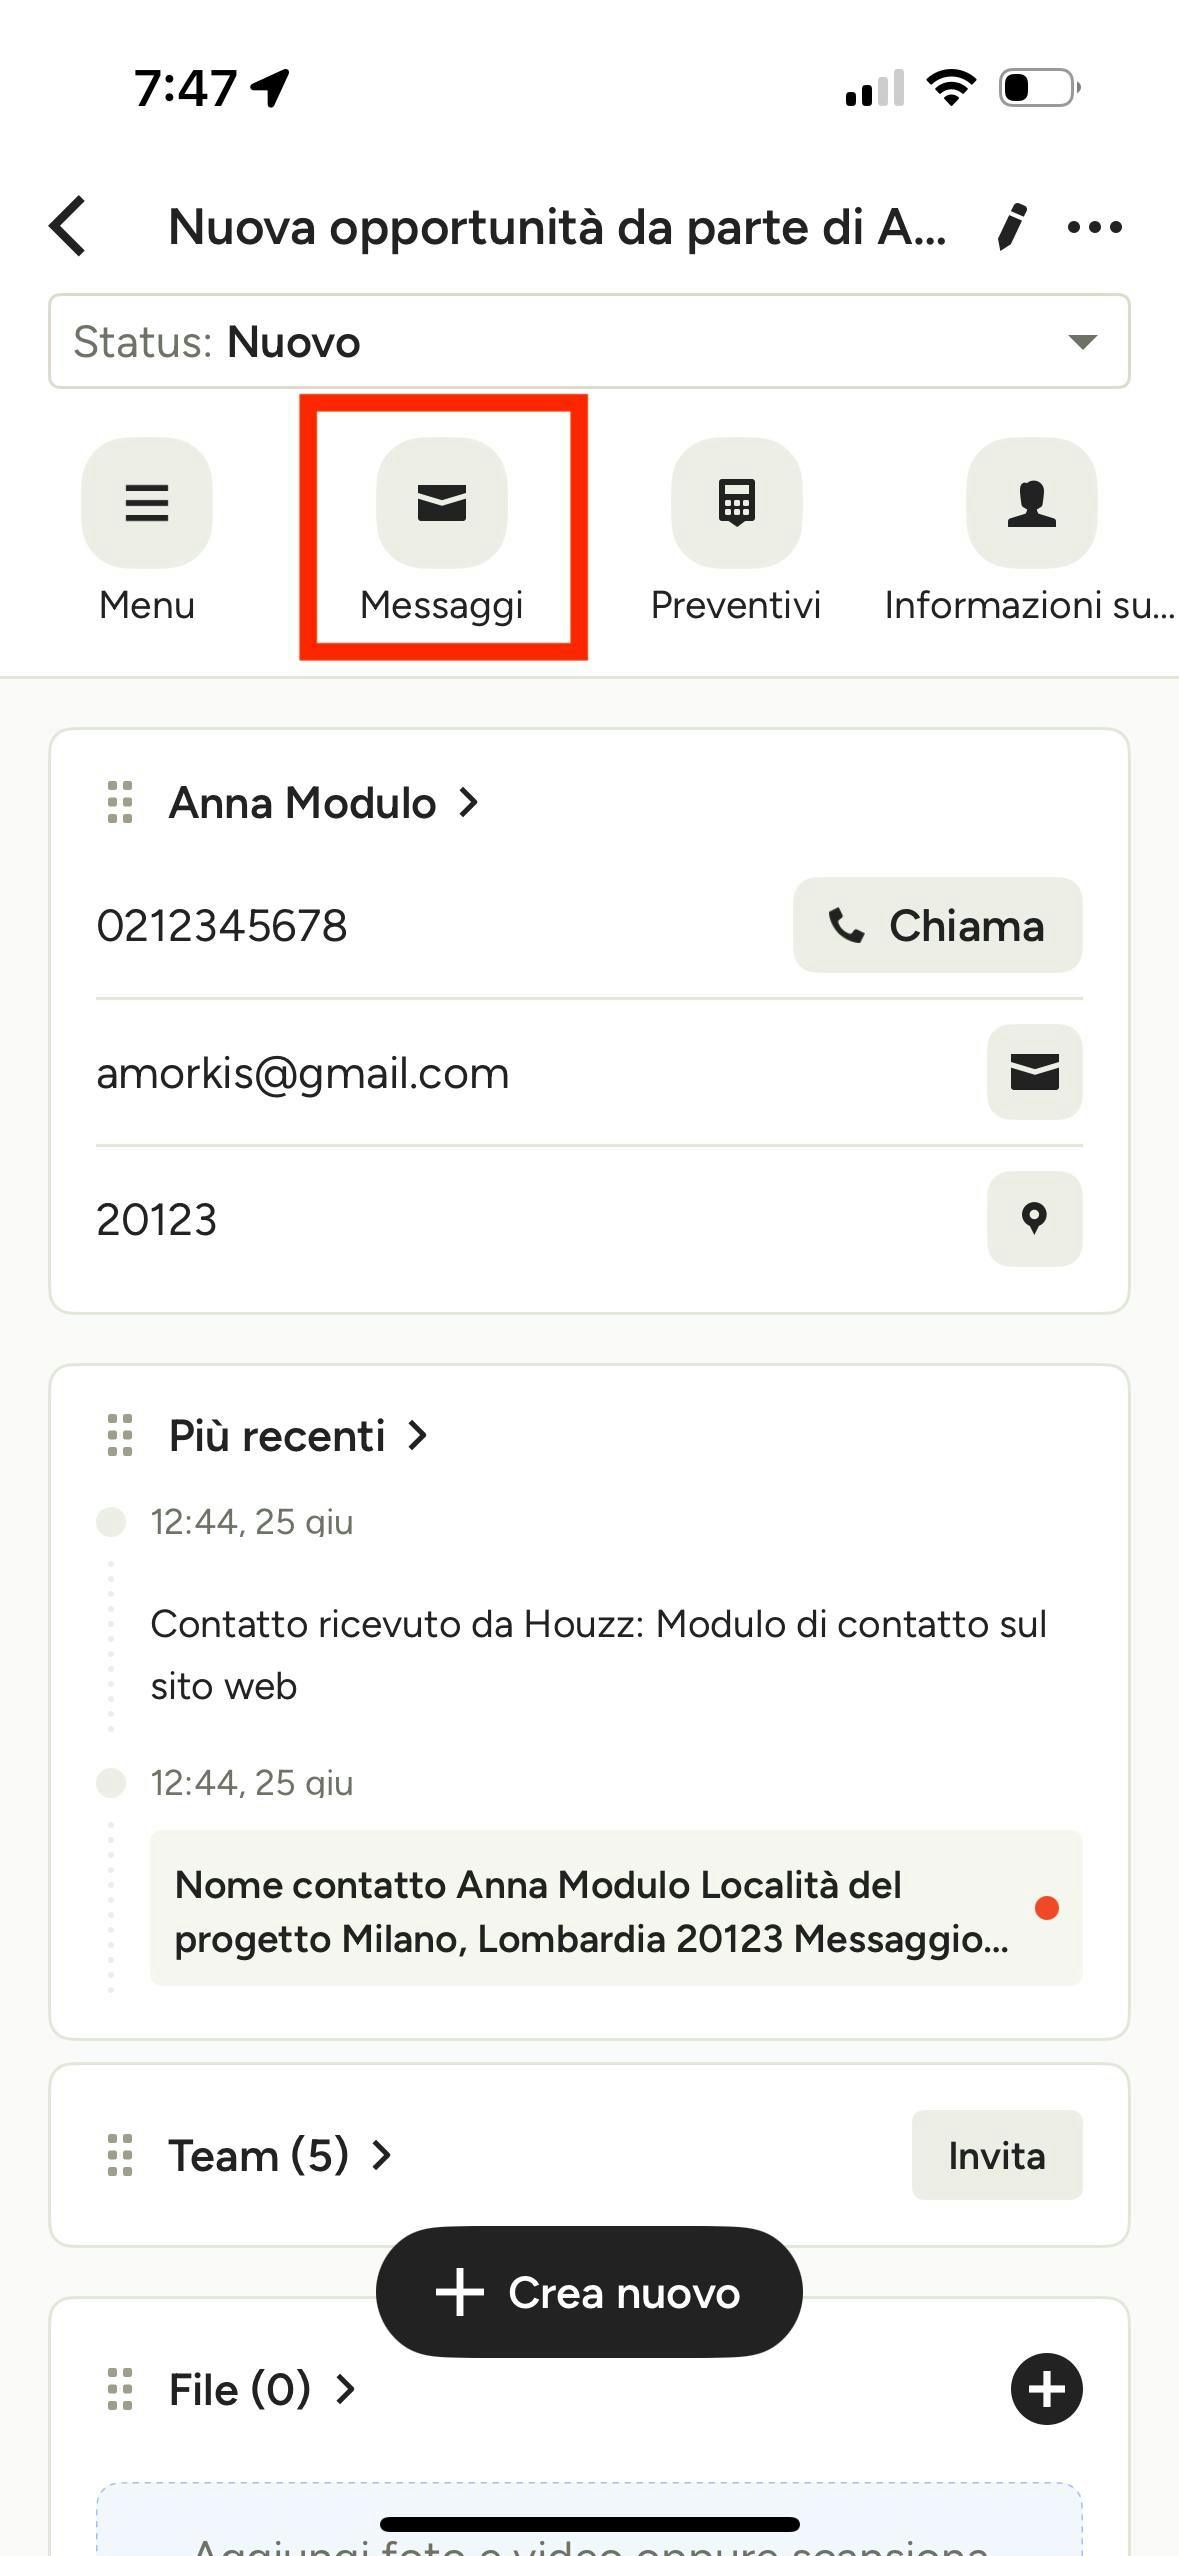Viewport: 1179px width, 2556px height.
Task: Call the contact with the Chiama button
Action: point(938,925)
